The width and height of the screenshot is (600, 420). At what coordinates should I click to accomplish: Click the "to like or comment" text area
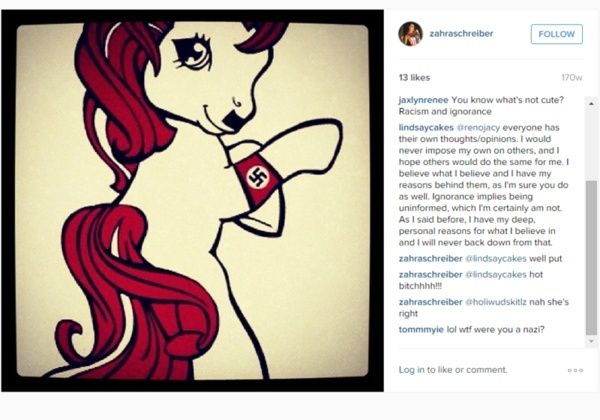click(x=467, y=370)
